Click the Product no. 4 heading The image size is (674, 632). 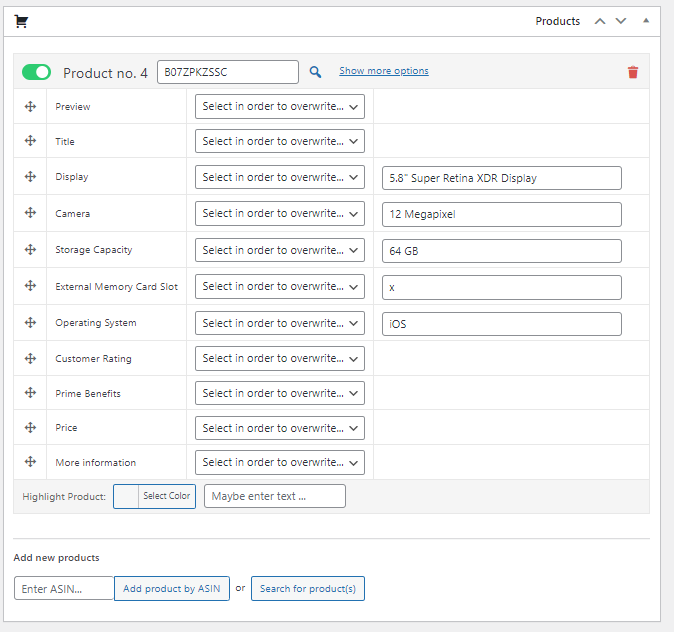105,73
